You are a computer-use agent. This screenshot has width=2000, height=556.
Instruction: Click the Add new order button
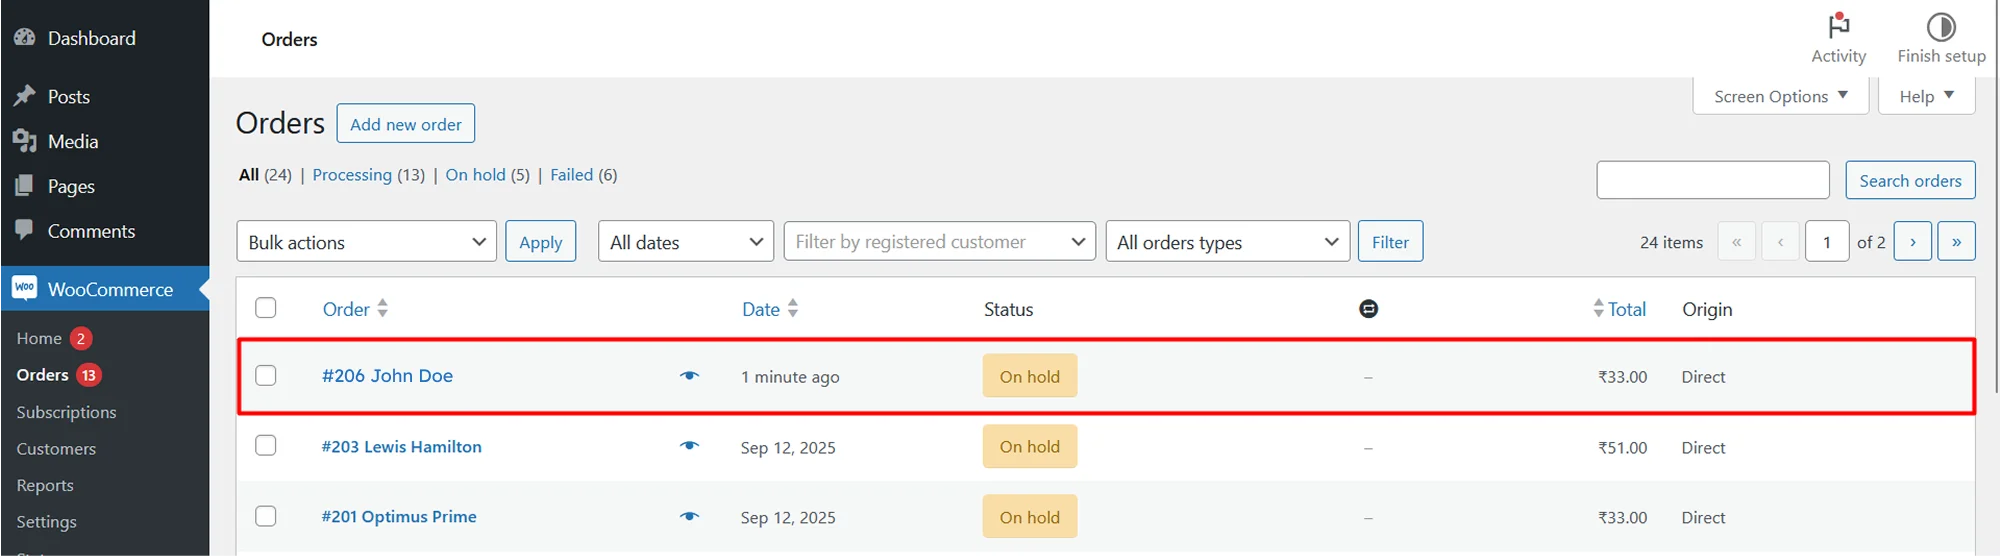(x=405, y=124)
